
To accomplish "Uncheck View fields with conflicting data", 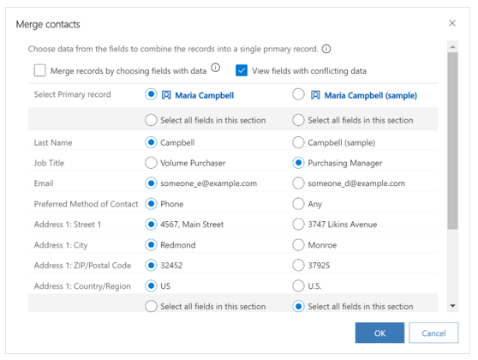I will pyautogui.click(x=241, y=70).
